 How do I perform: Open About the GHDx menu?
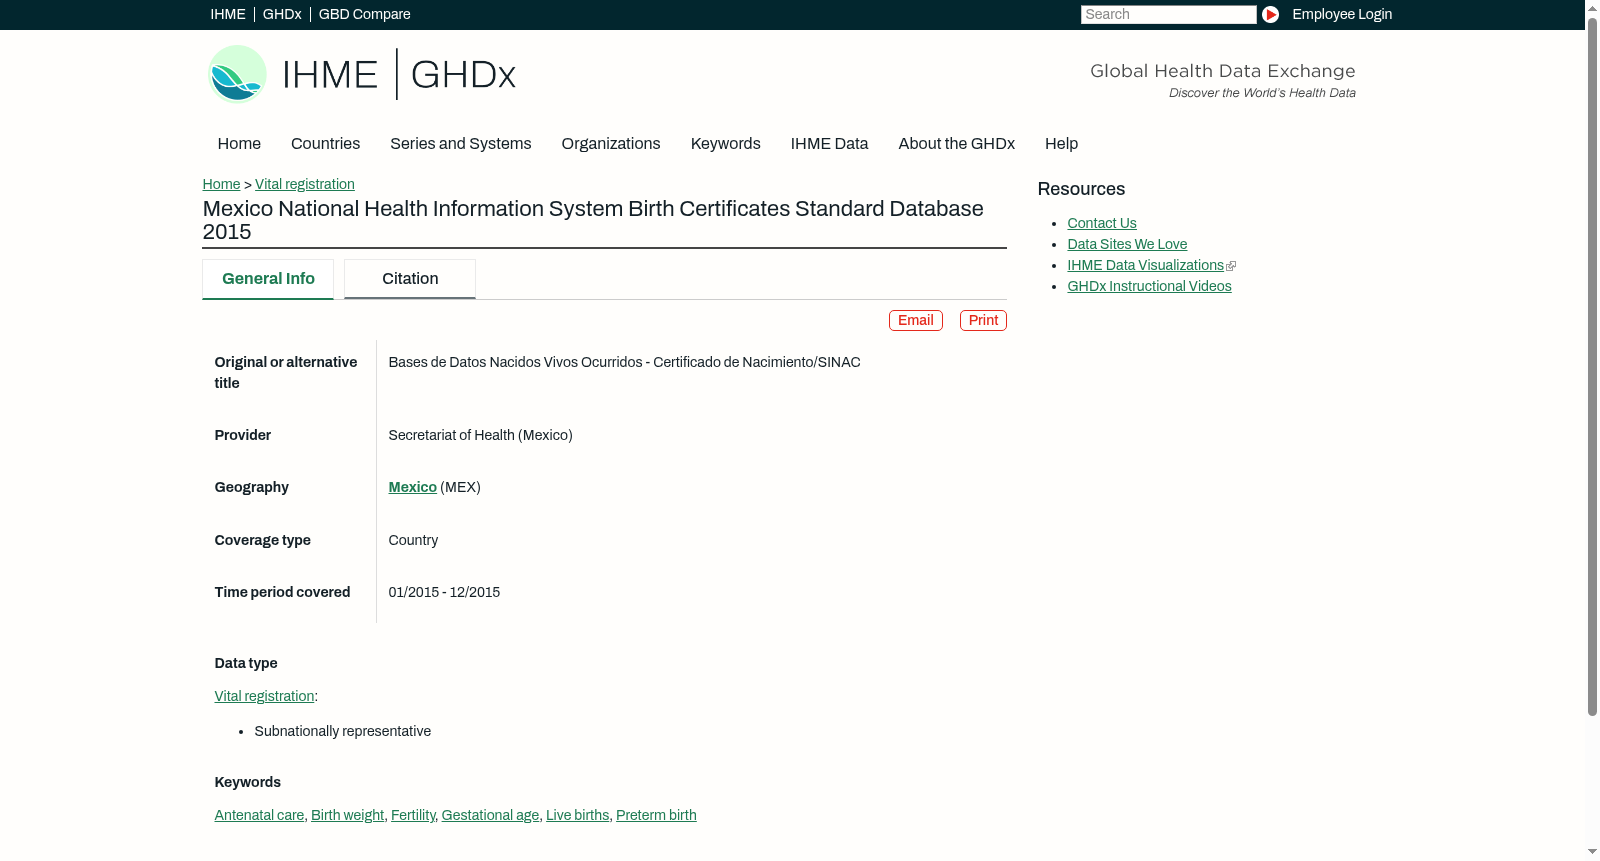(x=956, y=144)
